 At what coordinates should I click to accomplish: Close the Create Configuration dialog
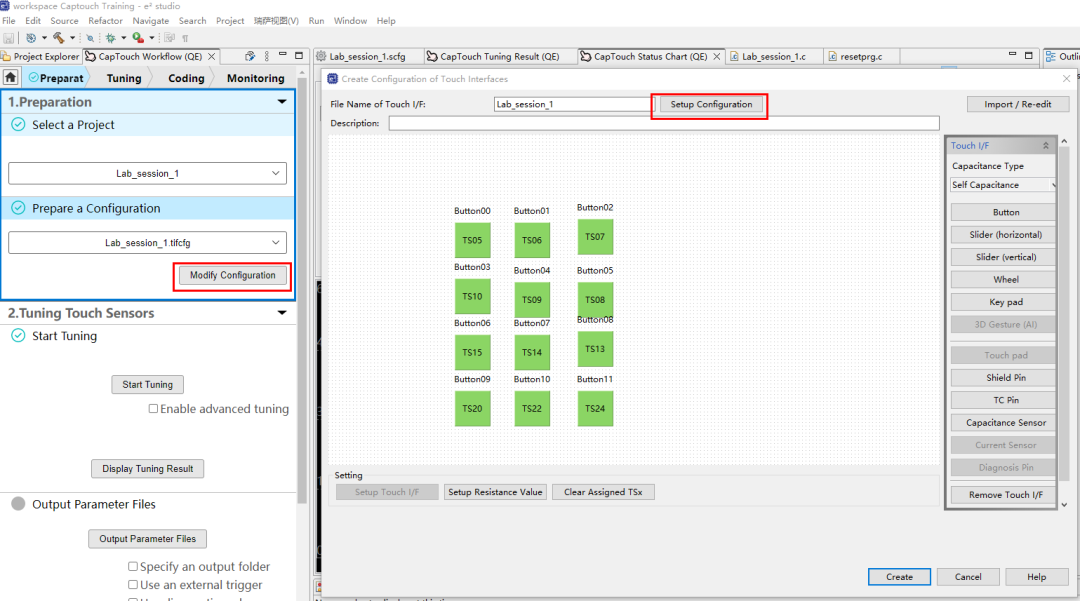click(x=1066, y=79)
